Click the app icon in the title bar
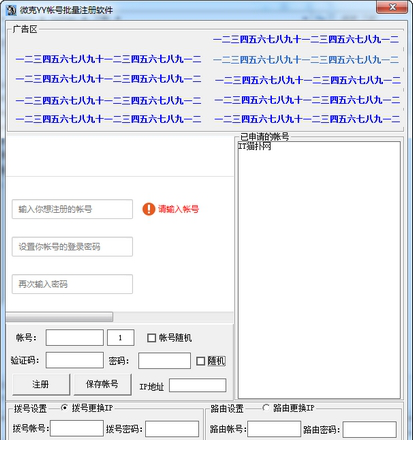Image resolution: width=413 pixels, height=457 pixels. click(11, 10)
